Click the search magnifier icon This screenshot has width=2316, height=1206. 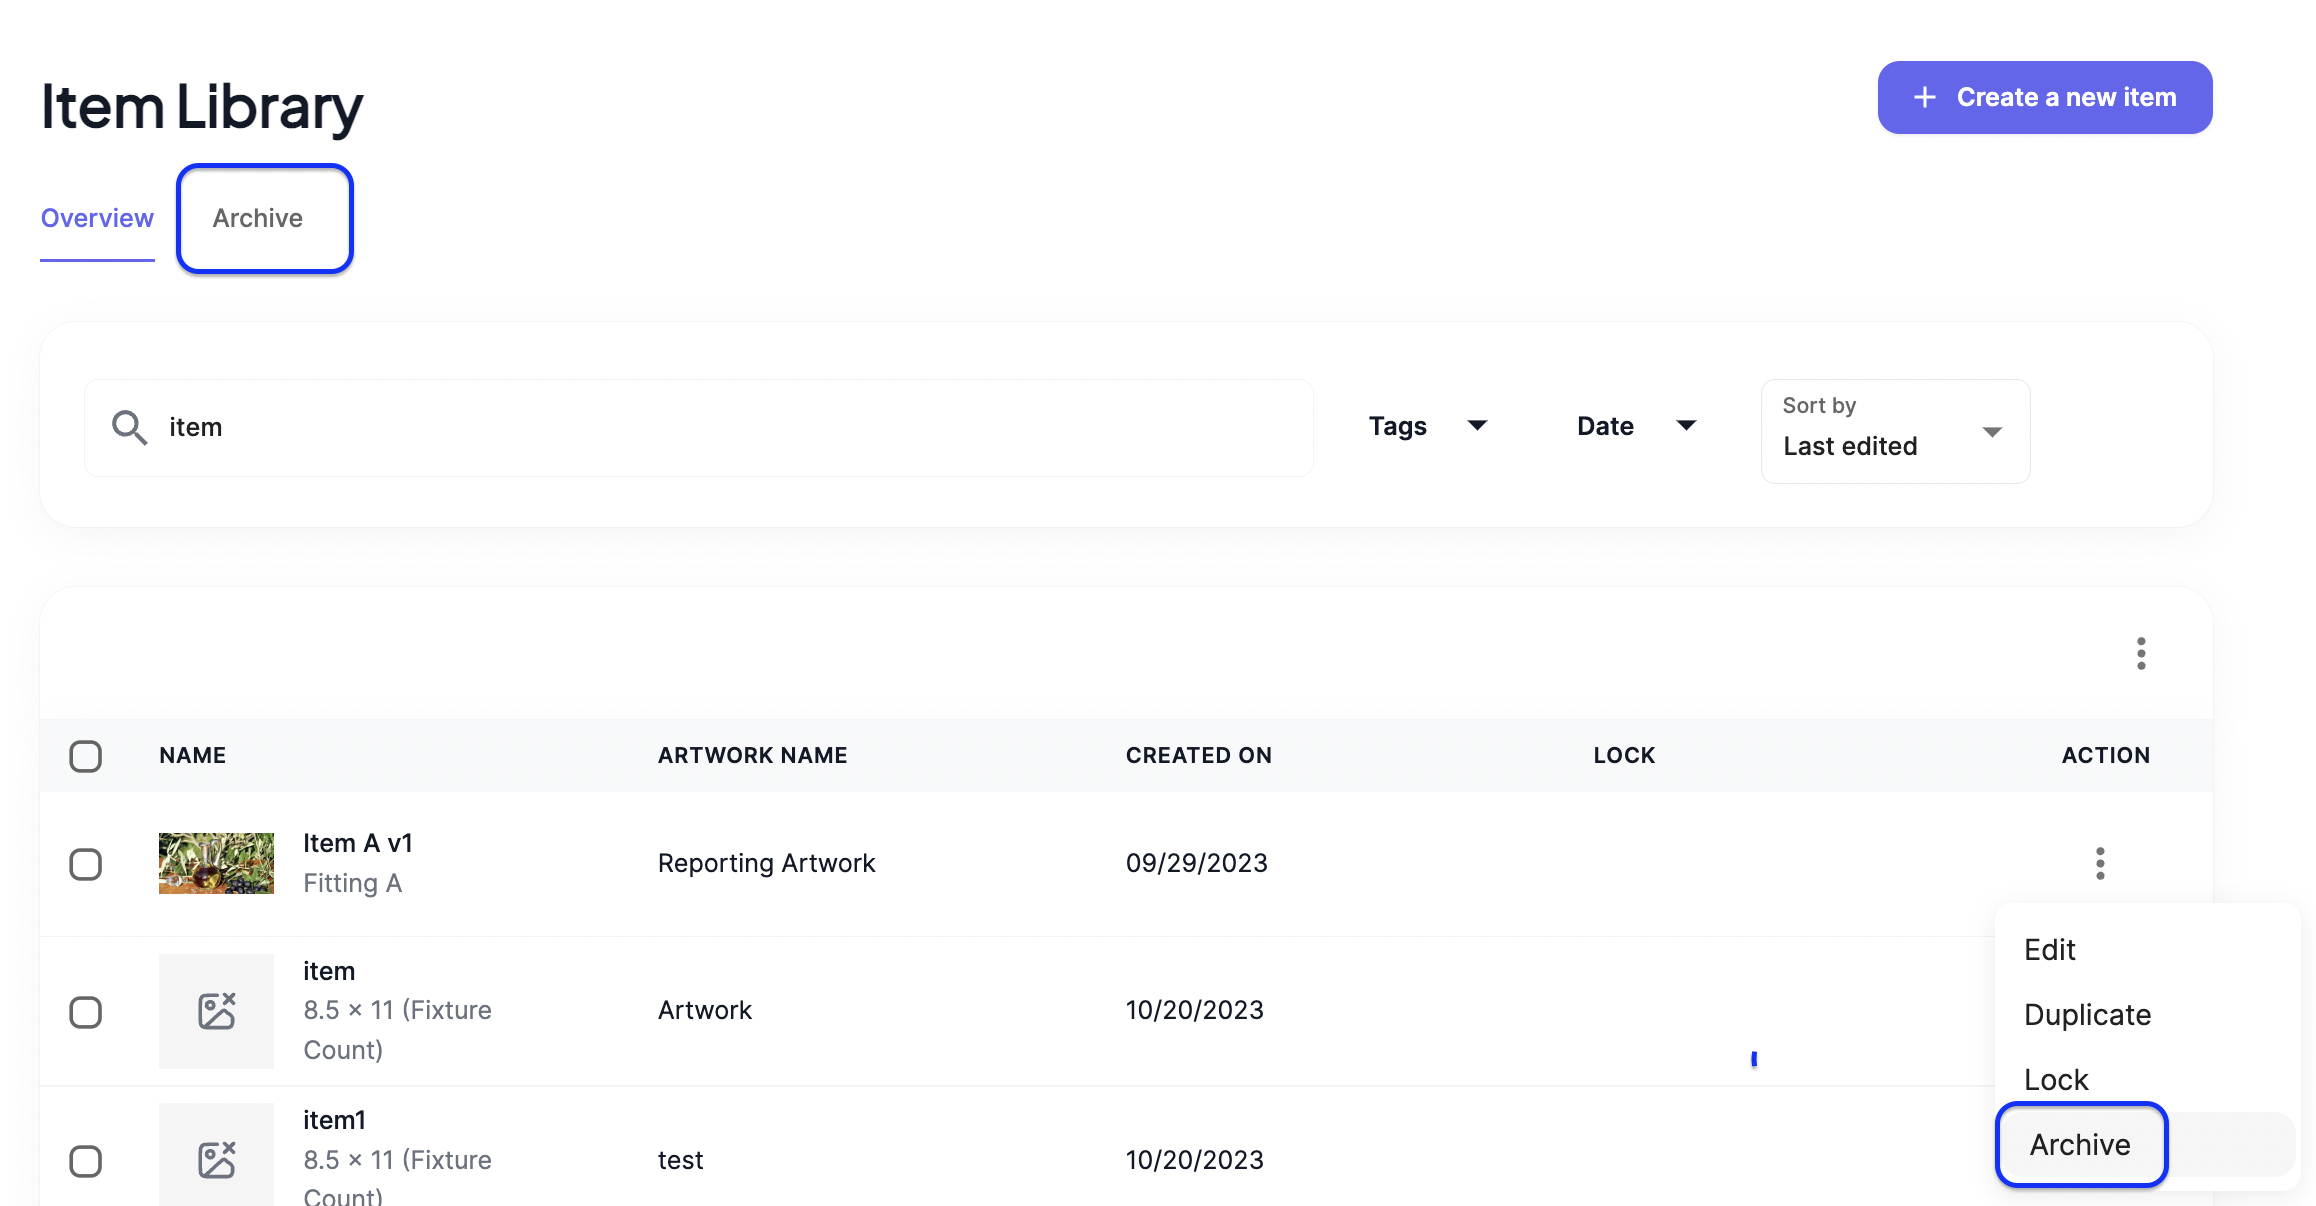129,427
